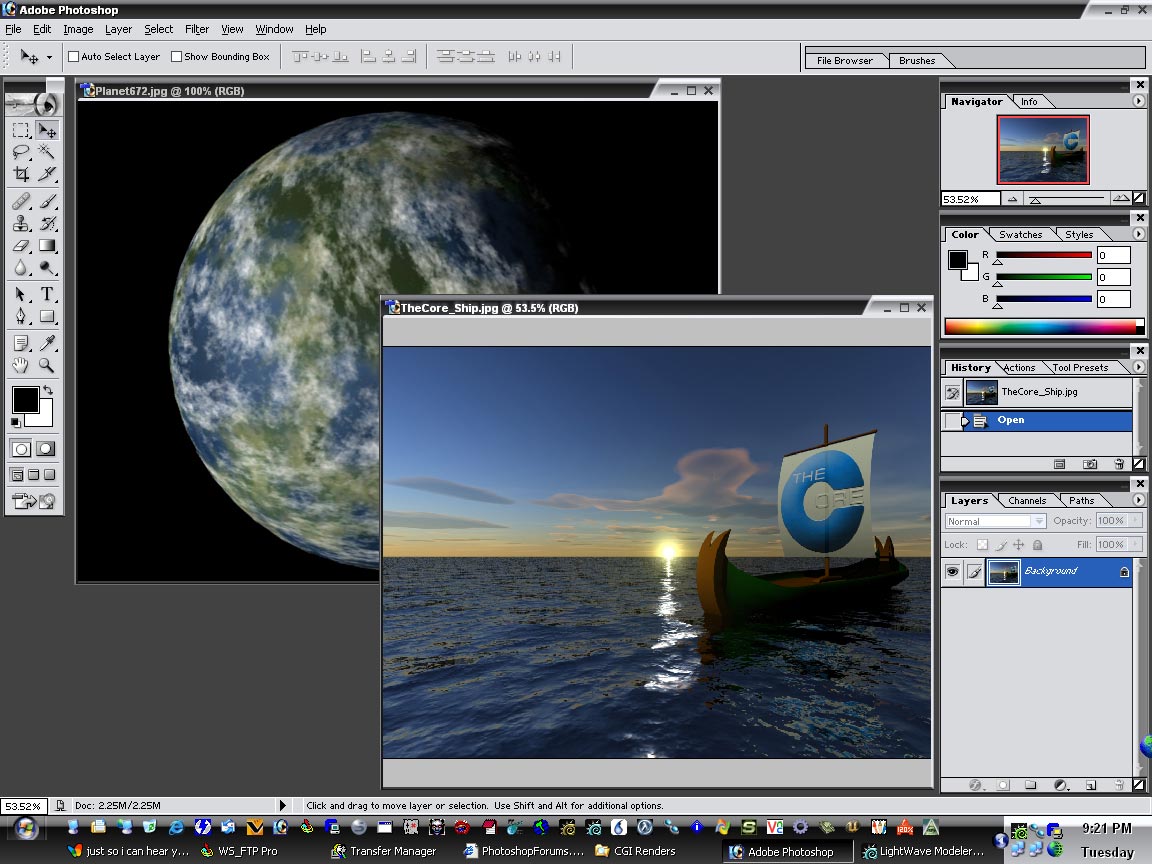Create new snapshot in History panel
This screenshot has height=864, width=1152.
coord(1090,464)
